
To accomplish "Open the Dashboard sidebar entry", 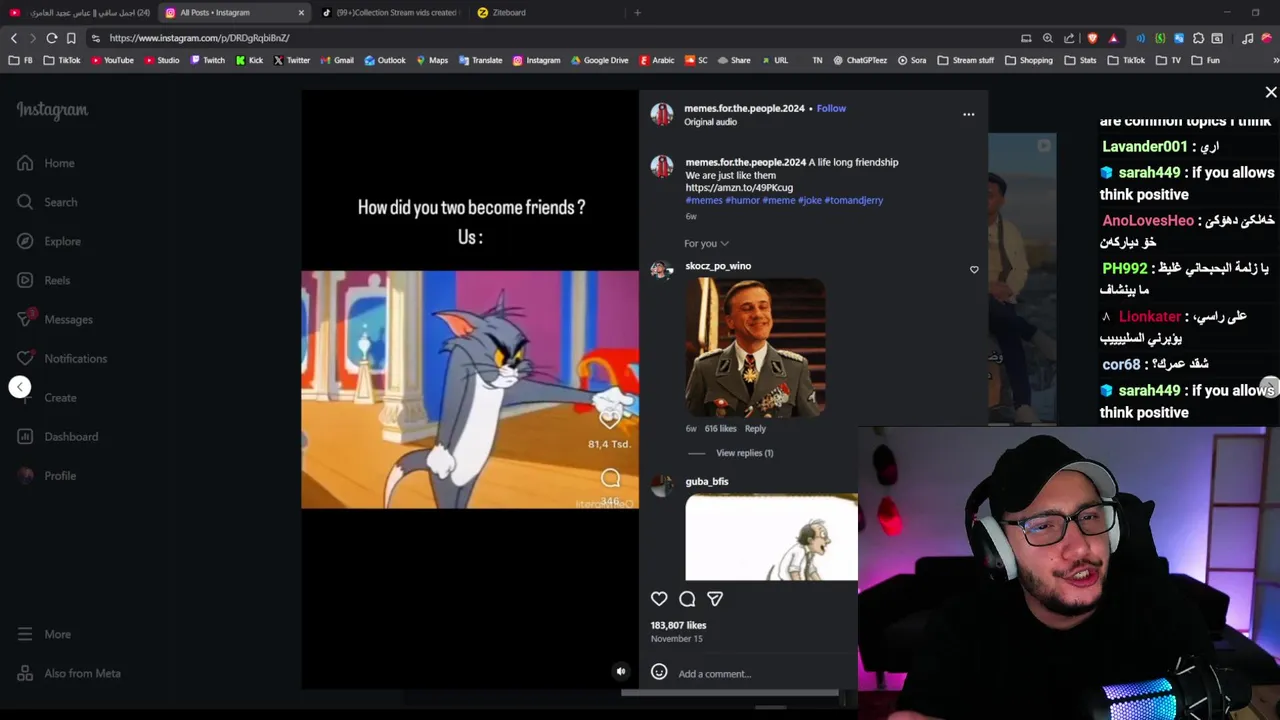I will coord(58,436).
